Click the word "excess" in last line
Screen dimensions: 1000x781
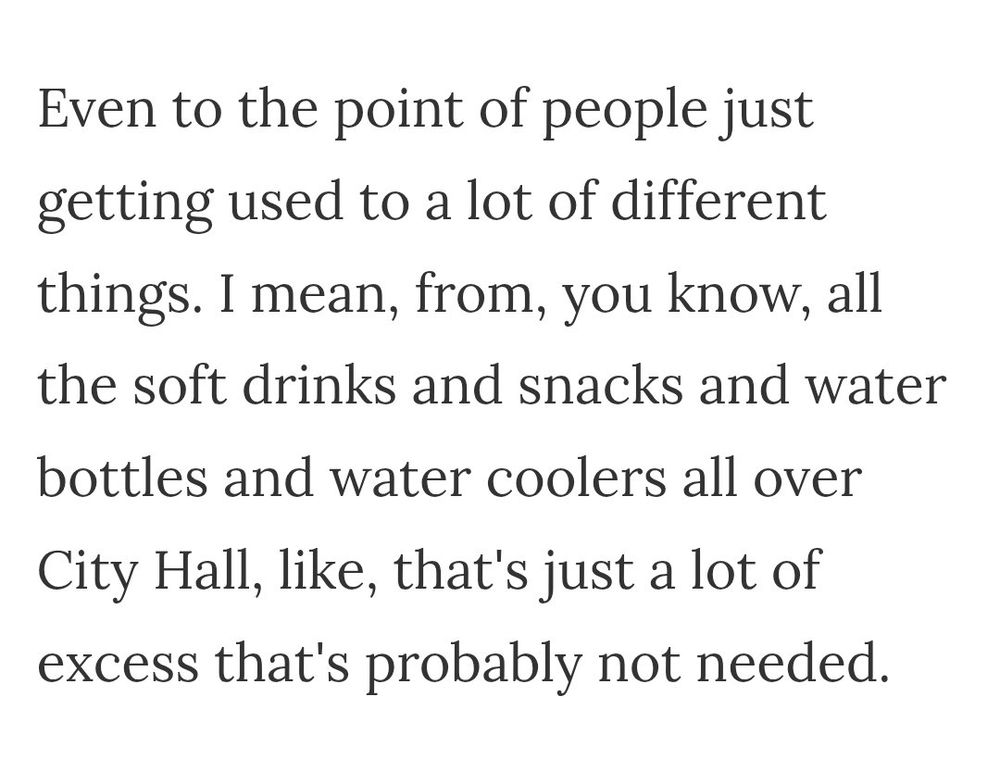pos(119,666)
